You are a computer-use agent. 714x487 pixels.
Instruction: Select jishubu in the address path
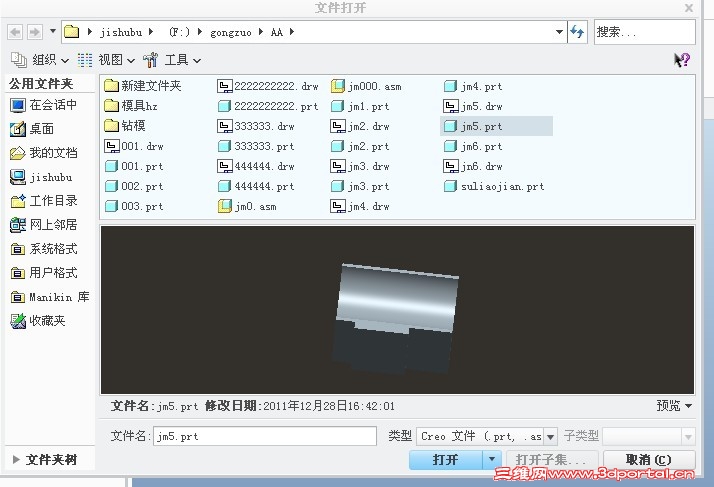[x=121, y=32]
